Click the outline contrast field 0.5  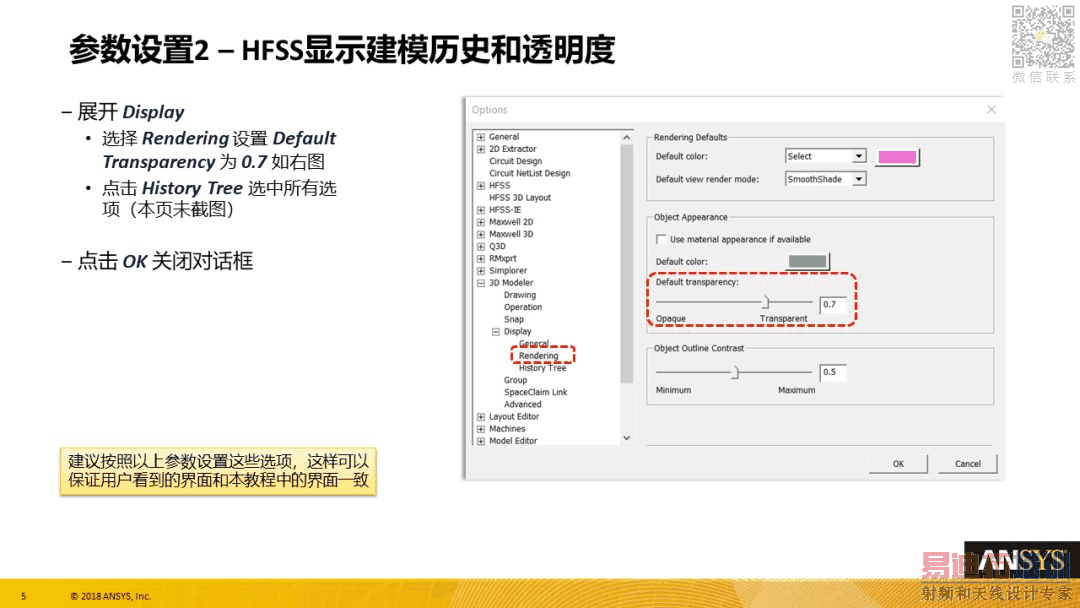[x=832, y=373]
